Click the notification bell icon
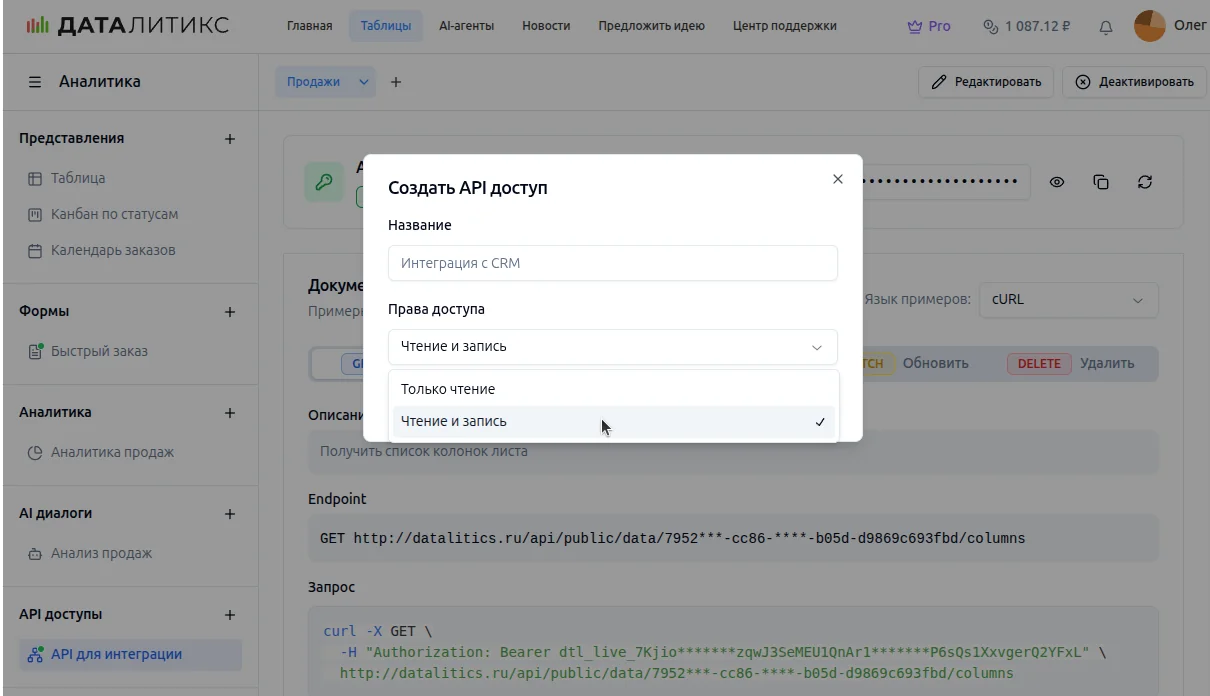The image size is (1210, 696). (1105, 27)
